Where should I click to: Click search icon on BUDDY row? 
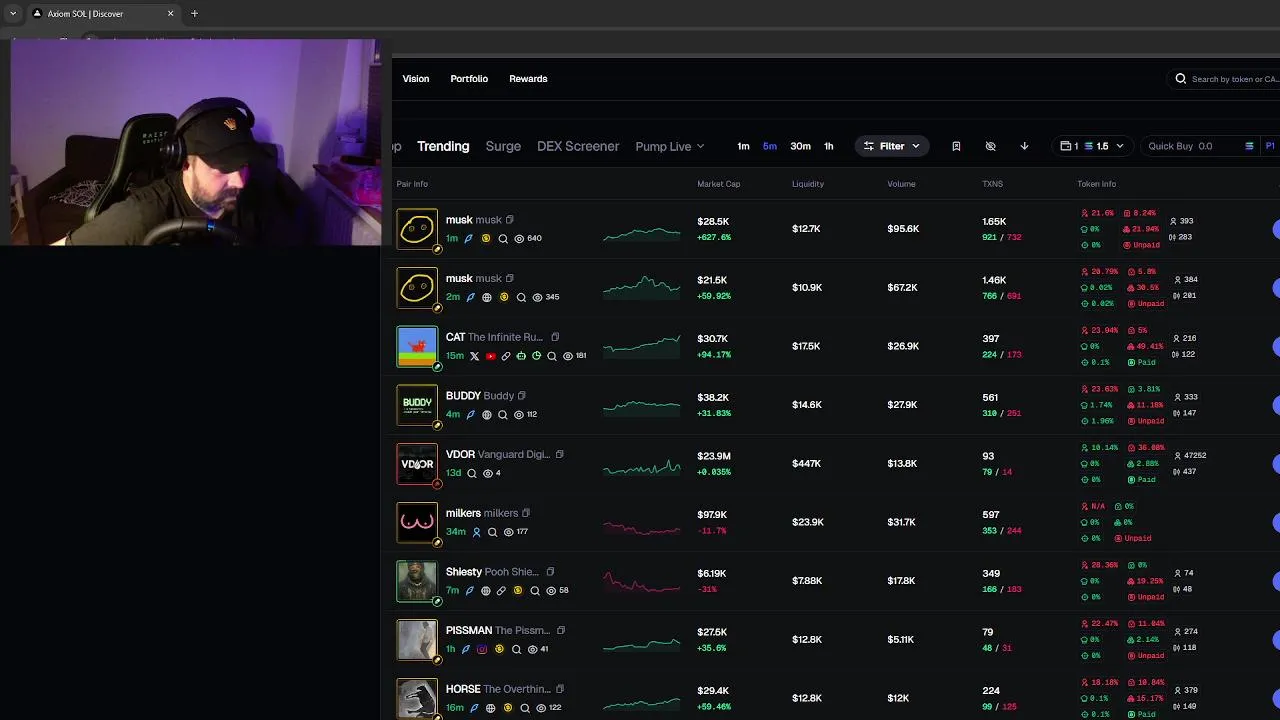click(x=503, y=414)
